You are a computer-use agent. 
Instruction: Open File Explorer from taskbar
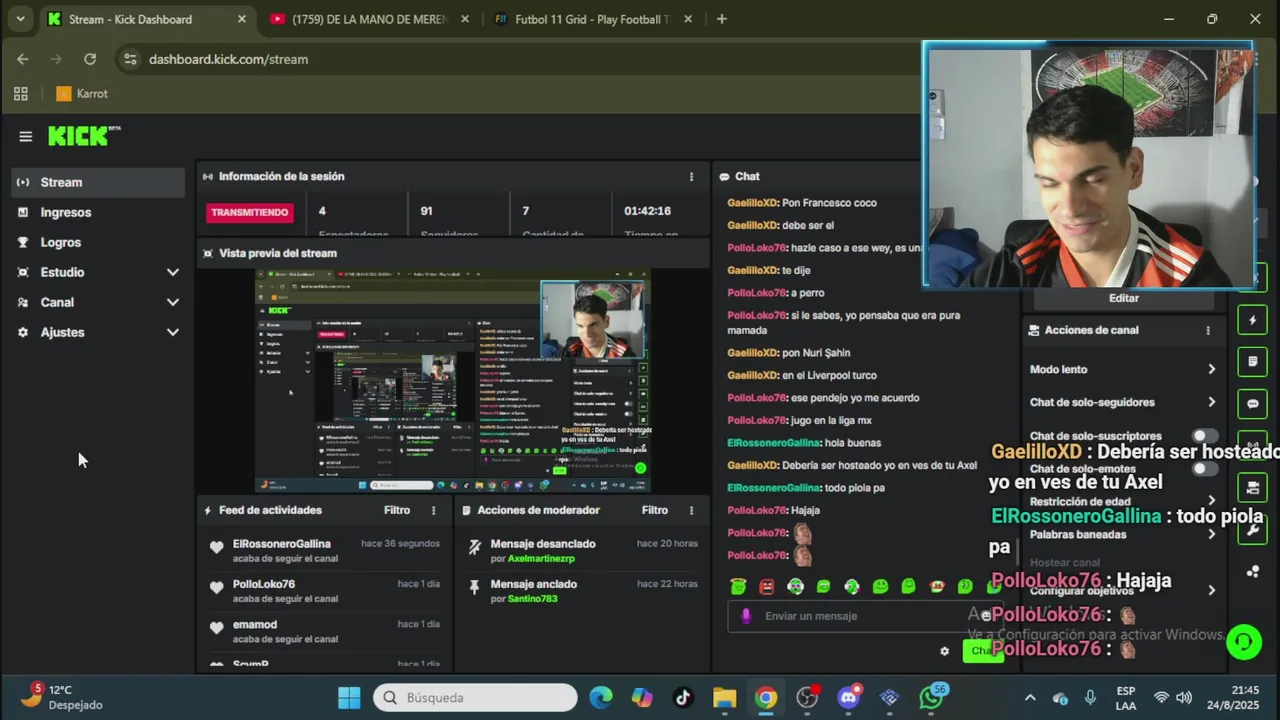coord(724,697)
